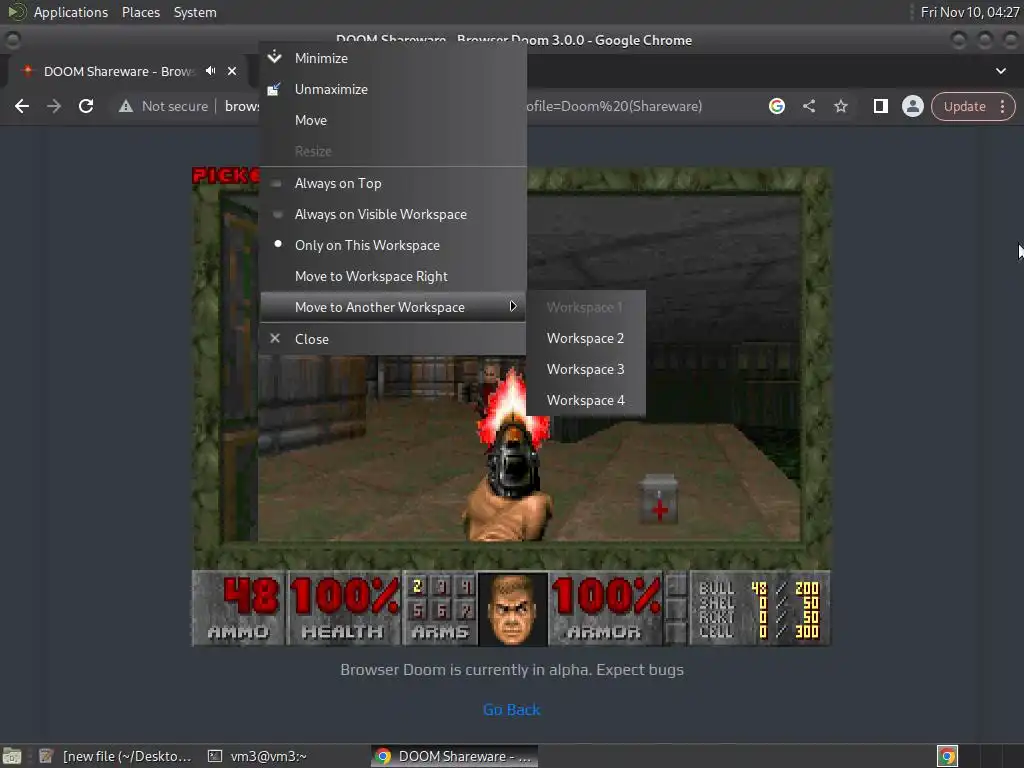Click the Google icon in address bar

(x=776, y=106)
